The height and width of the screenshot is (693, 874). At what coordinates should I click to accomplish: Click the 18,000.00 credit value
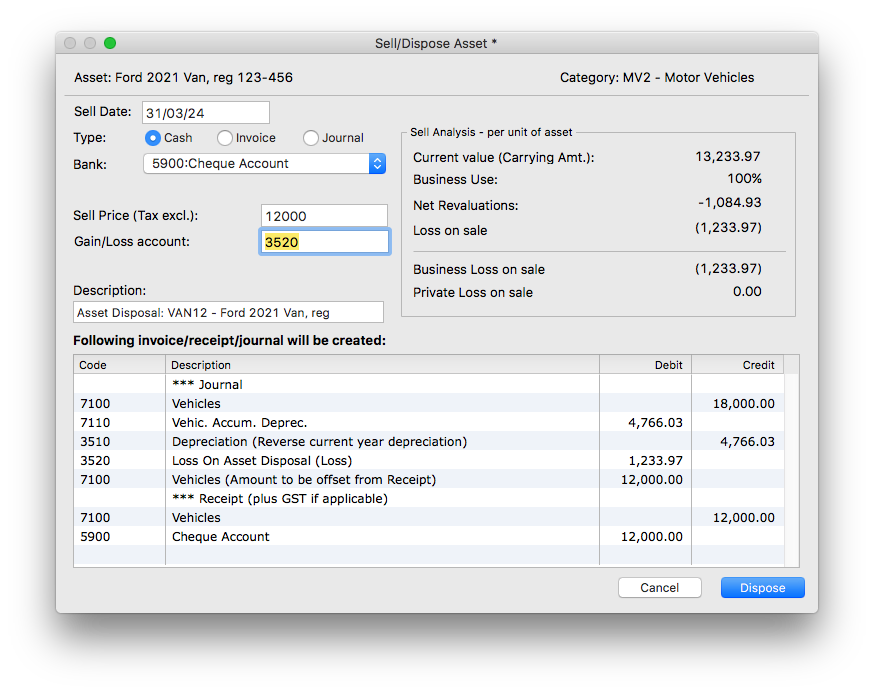744,404
